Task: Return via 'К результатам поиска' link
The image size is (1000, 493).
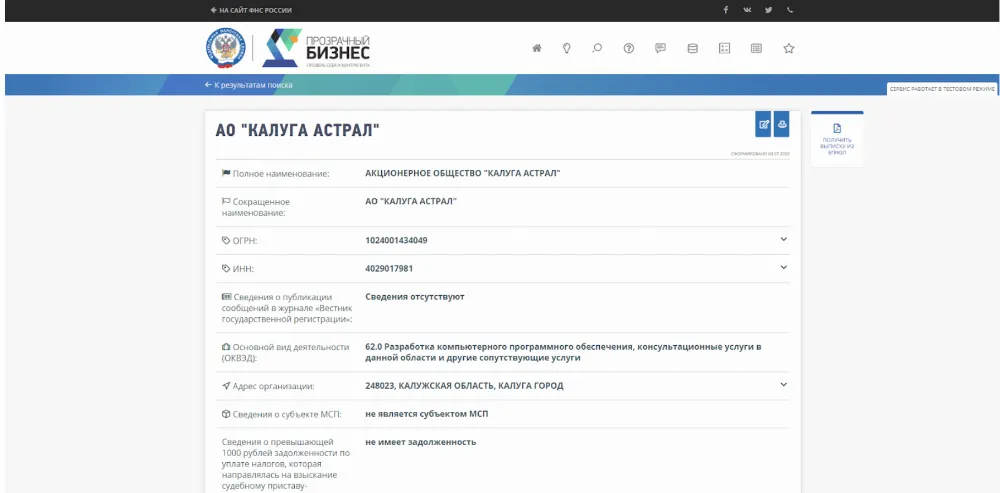Action: 249,85
